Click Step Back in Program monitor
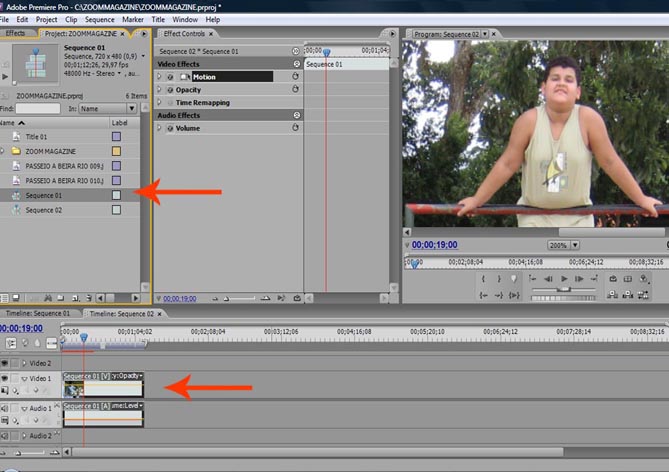The image size is (669, 472). point(547,279)
